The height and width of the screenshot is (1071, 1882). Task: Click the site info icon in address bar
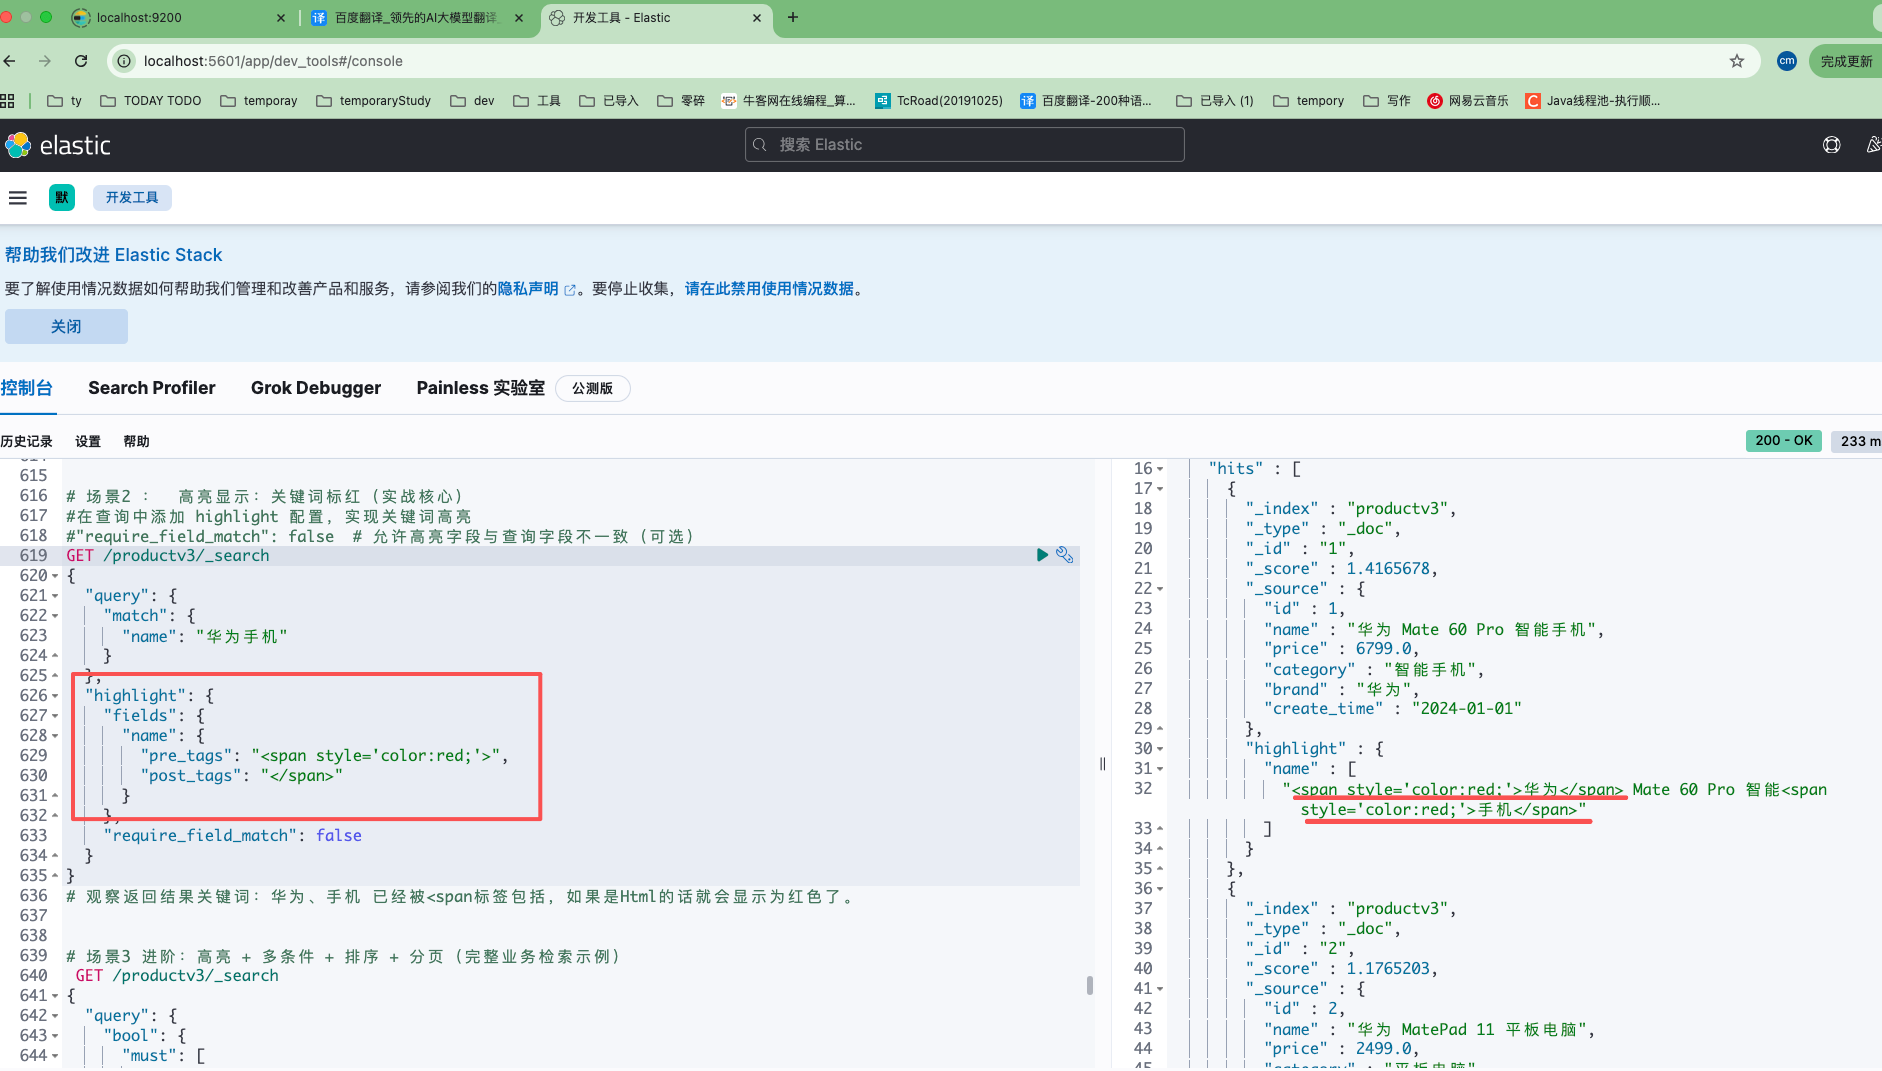pyautogui.click(x=124, y=61)
